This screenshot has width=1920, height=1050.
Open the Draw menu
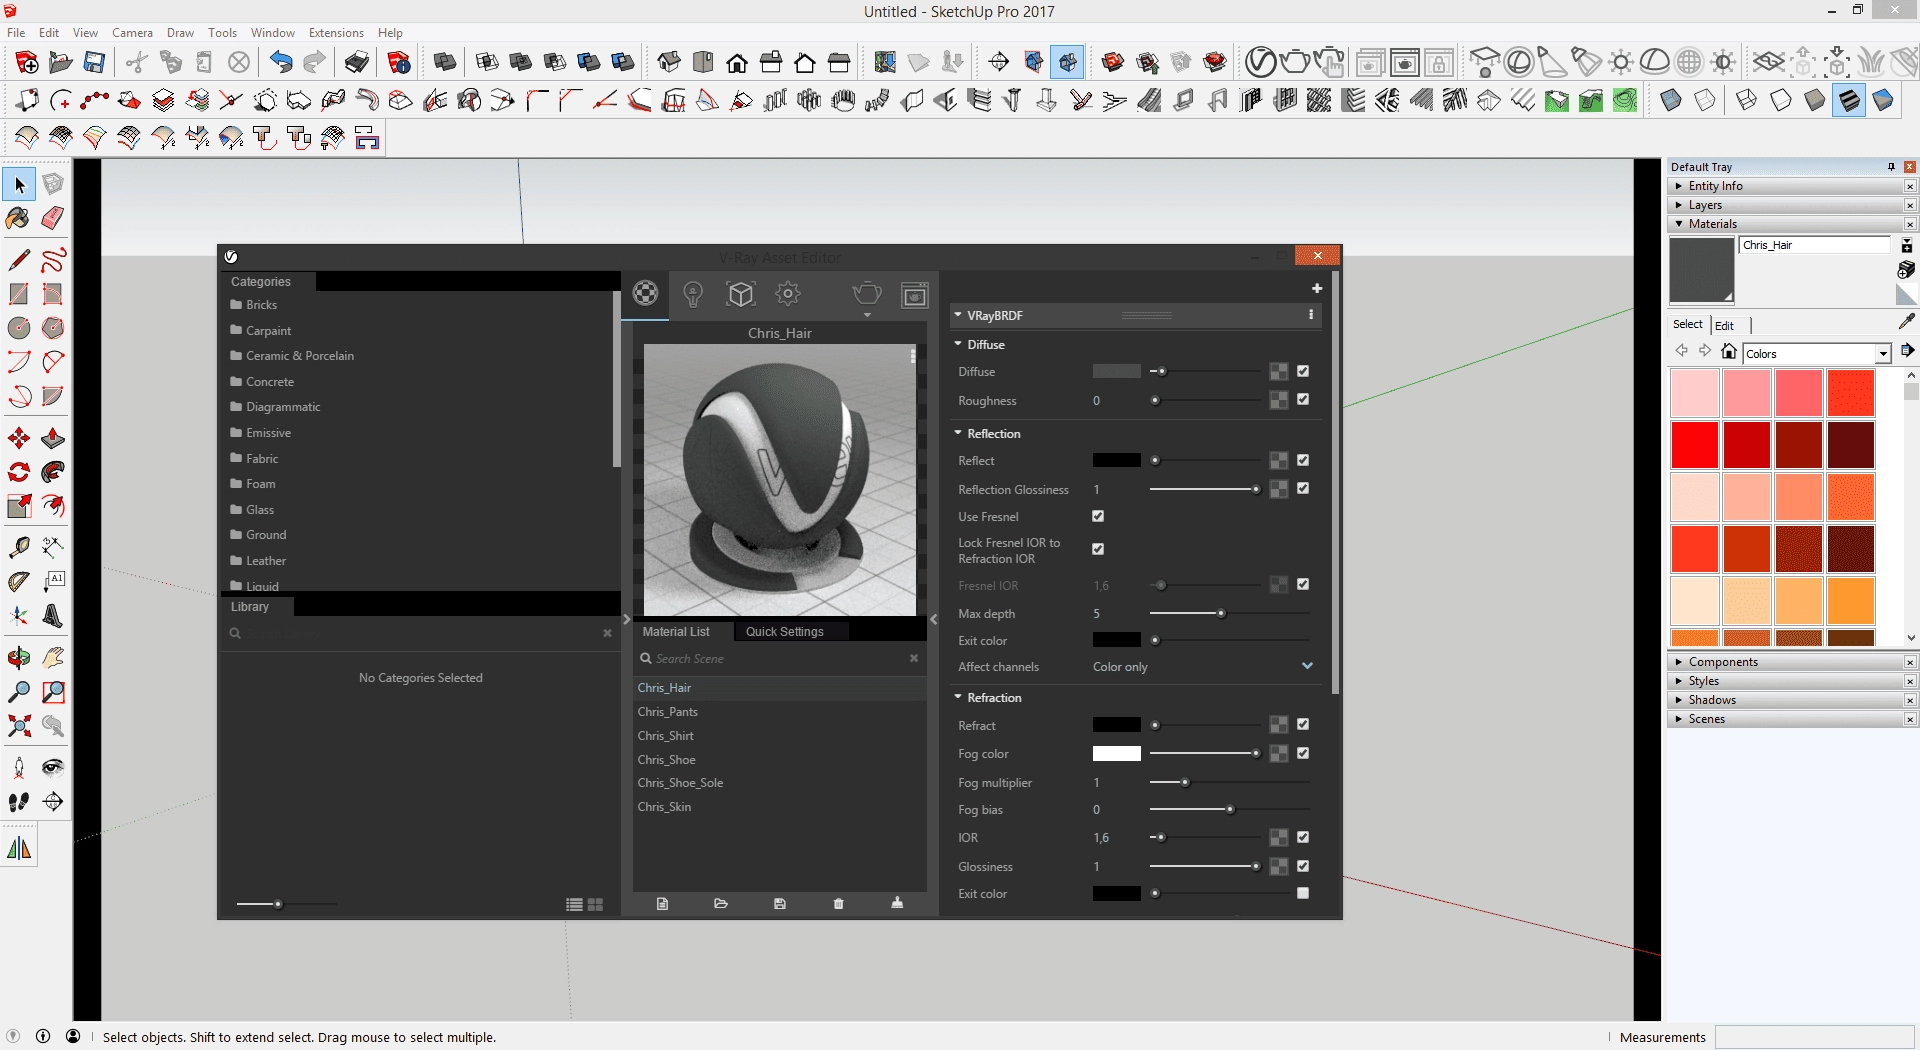point(180,33)
